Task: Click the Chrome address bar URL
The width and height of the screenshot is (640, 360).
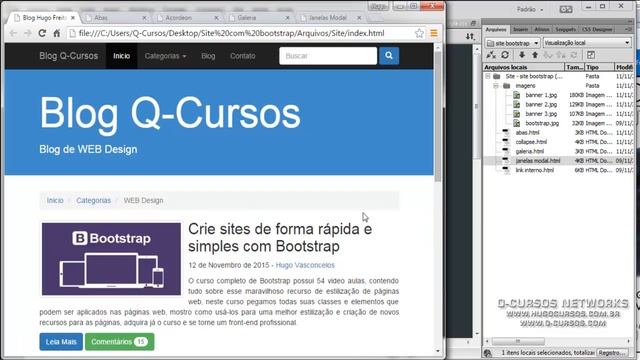Action: (231, 33)
